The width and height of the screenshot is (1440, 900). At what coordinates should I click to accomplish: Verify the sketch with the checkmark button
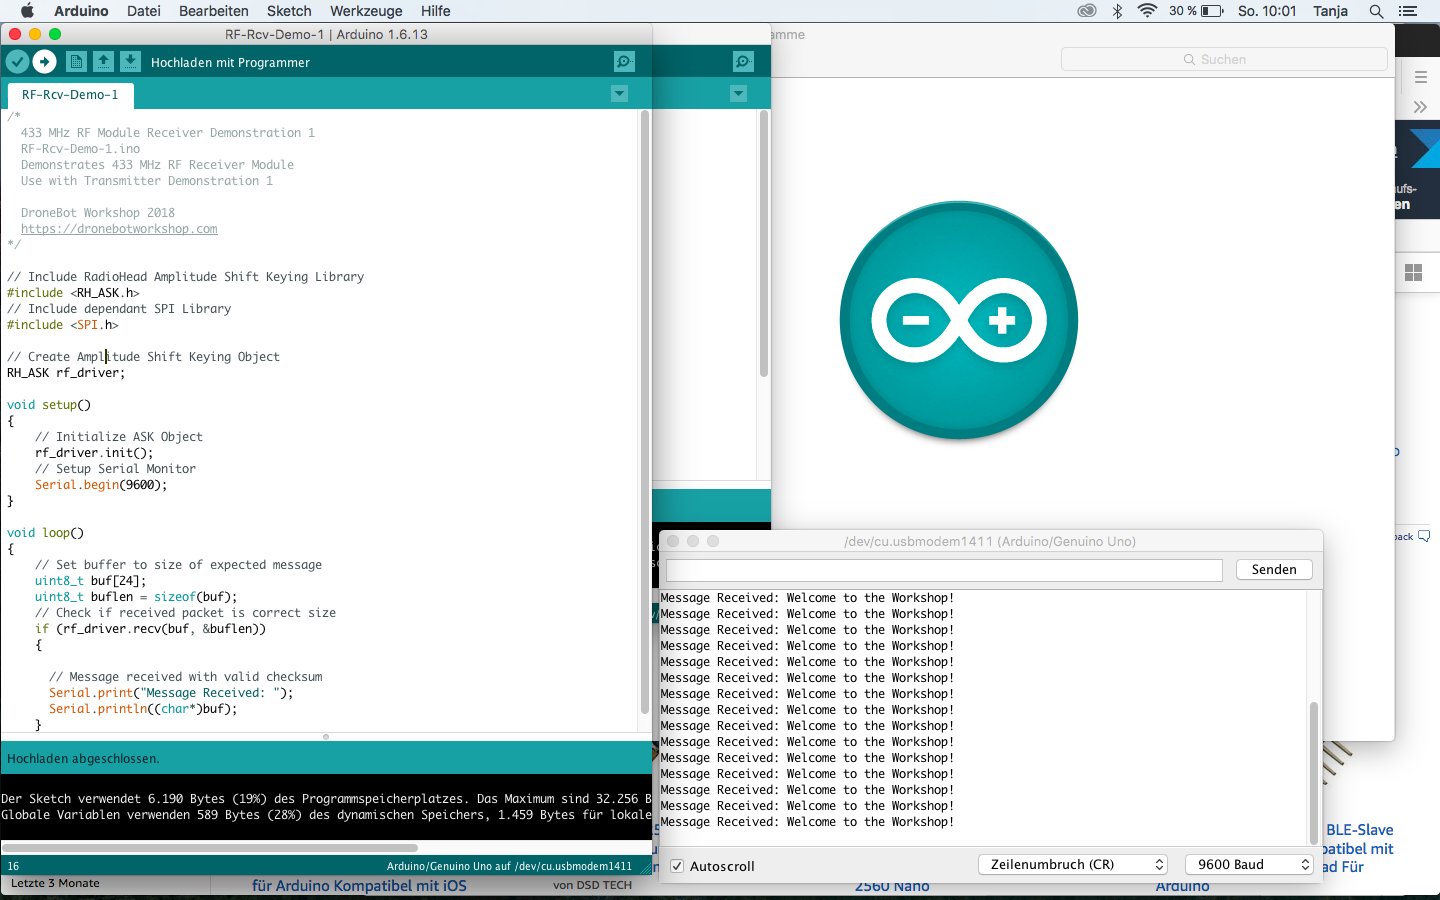[x=17, y=62]
